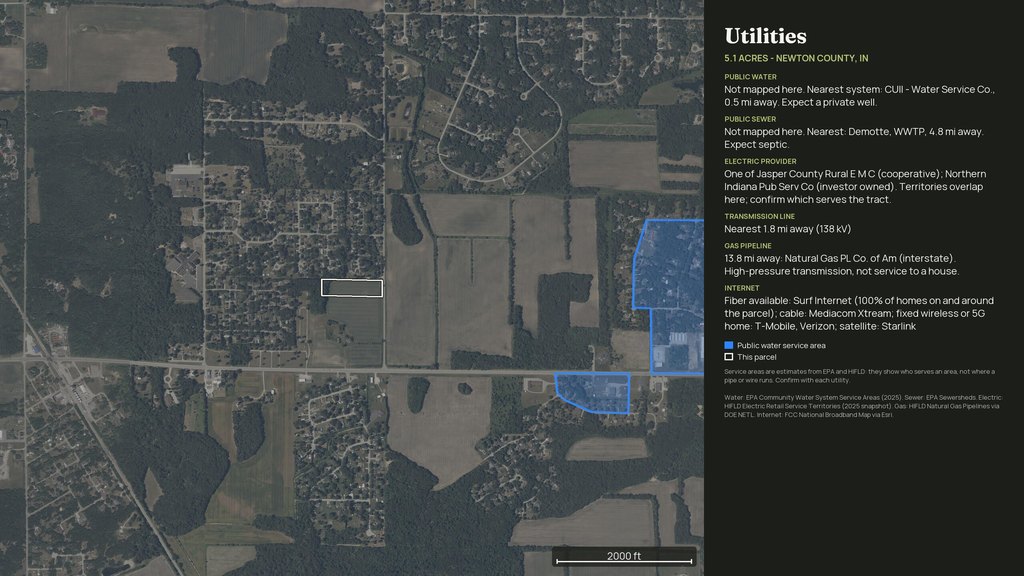Screen dimensions: 1024x576
Task: Click the "GAS PIPELINE" heading
Action: (x=748, y=246)
